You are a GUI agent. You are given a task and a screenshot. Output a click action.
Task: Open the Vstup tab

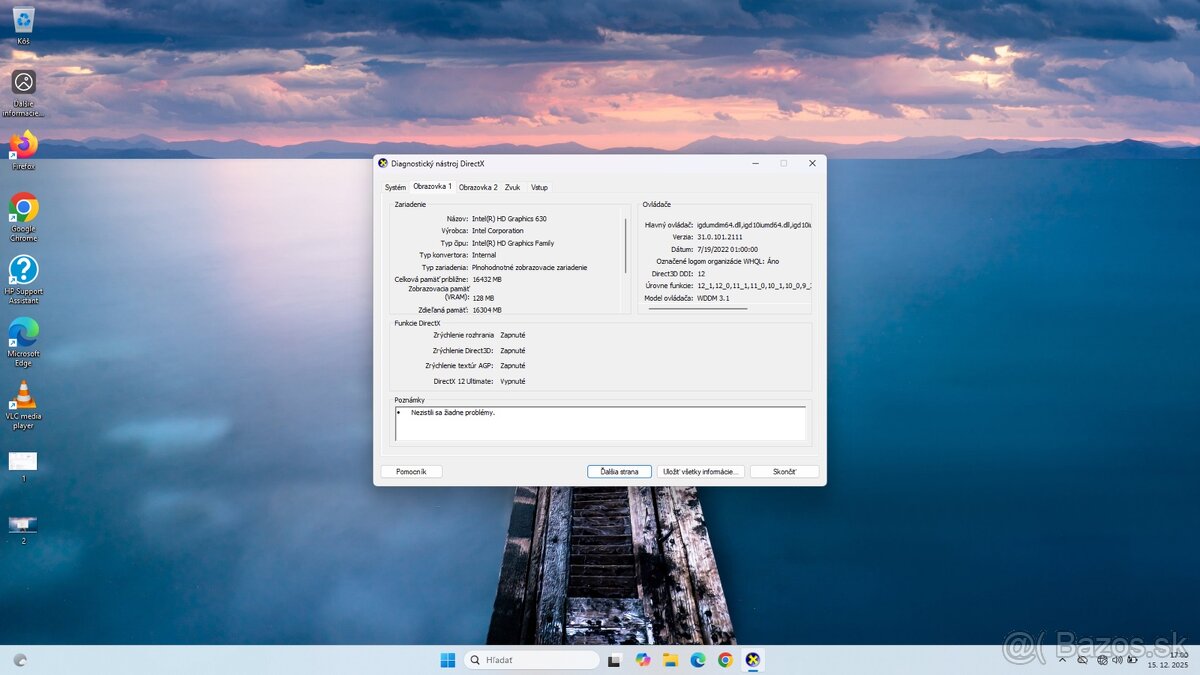540,187
